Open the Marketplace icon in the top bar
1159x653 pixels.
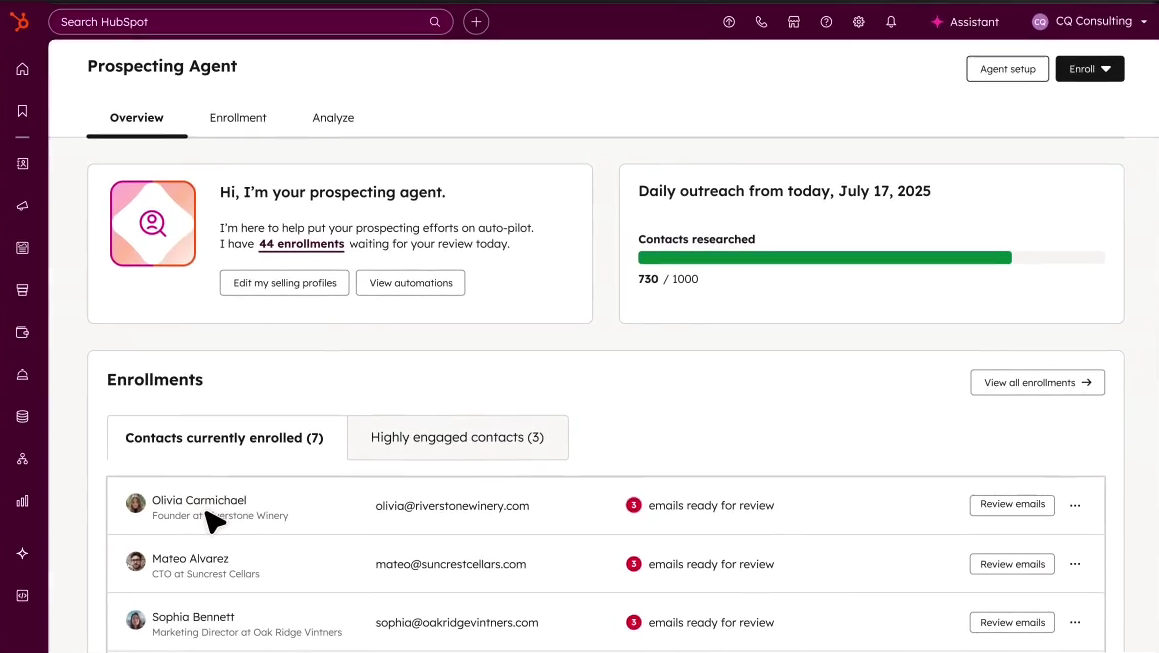[794, 21]
